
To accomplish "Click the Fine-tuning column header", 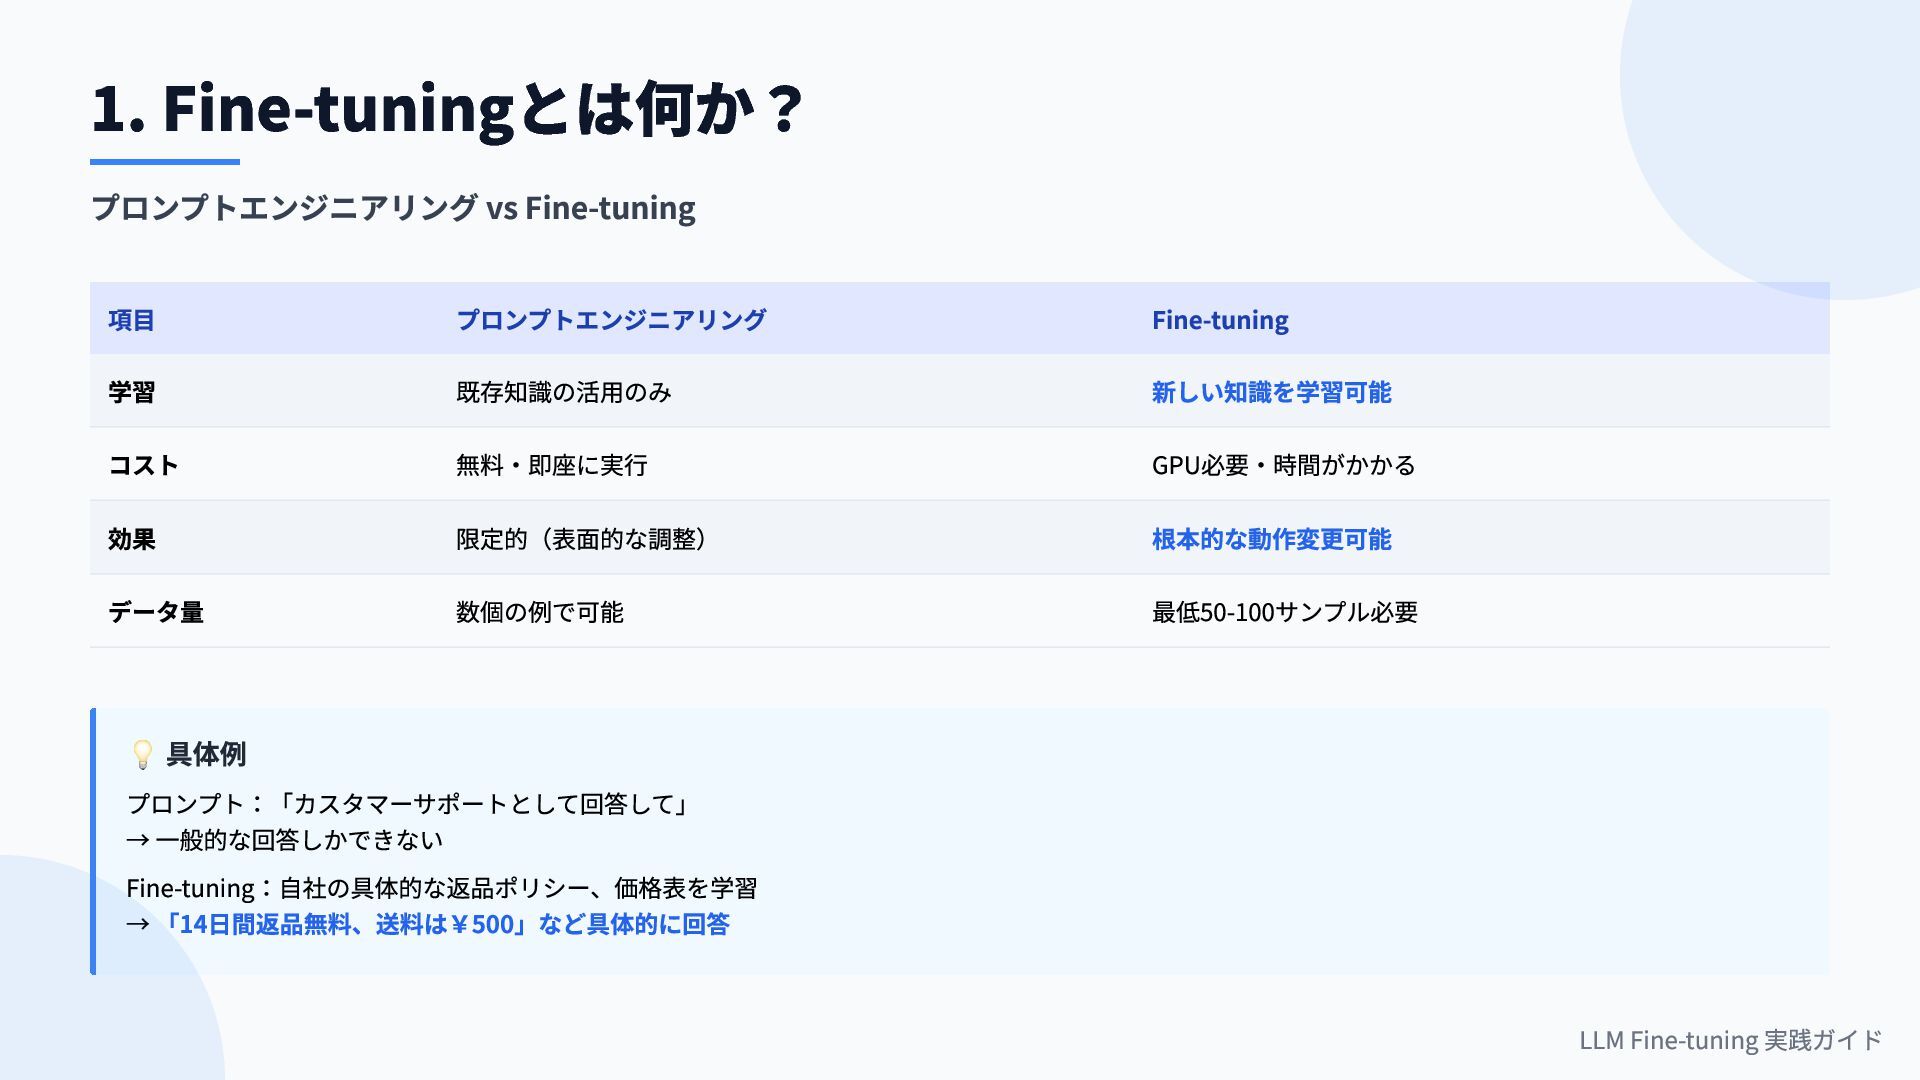I will pos(1220,320).
